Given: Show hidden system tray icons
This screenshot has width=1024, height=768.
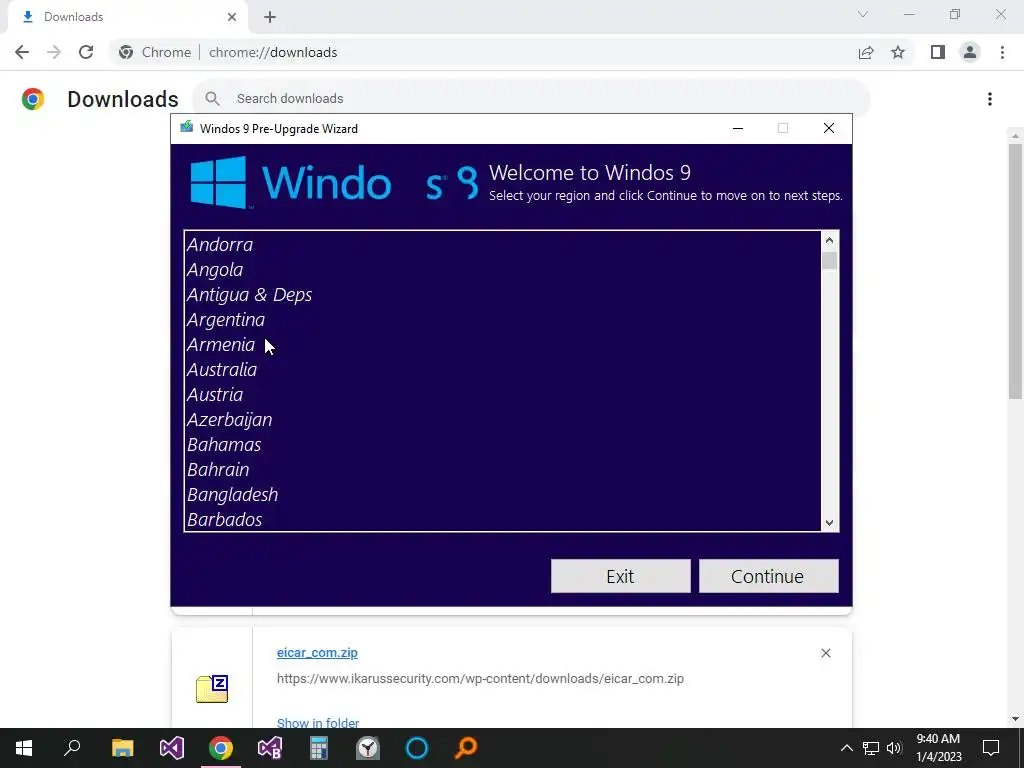Looking at the screenshot, I should (846, 748).
